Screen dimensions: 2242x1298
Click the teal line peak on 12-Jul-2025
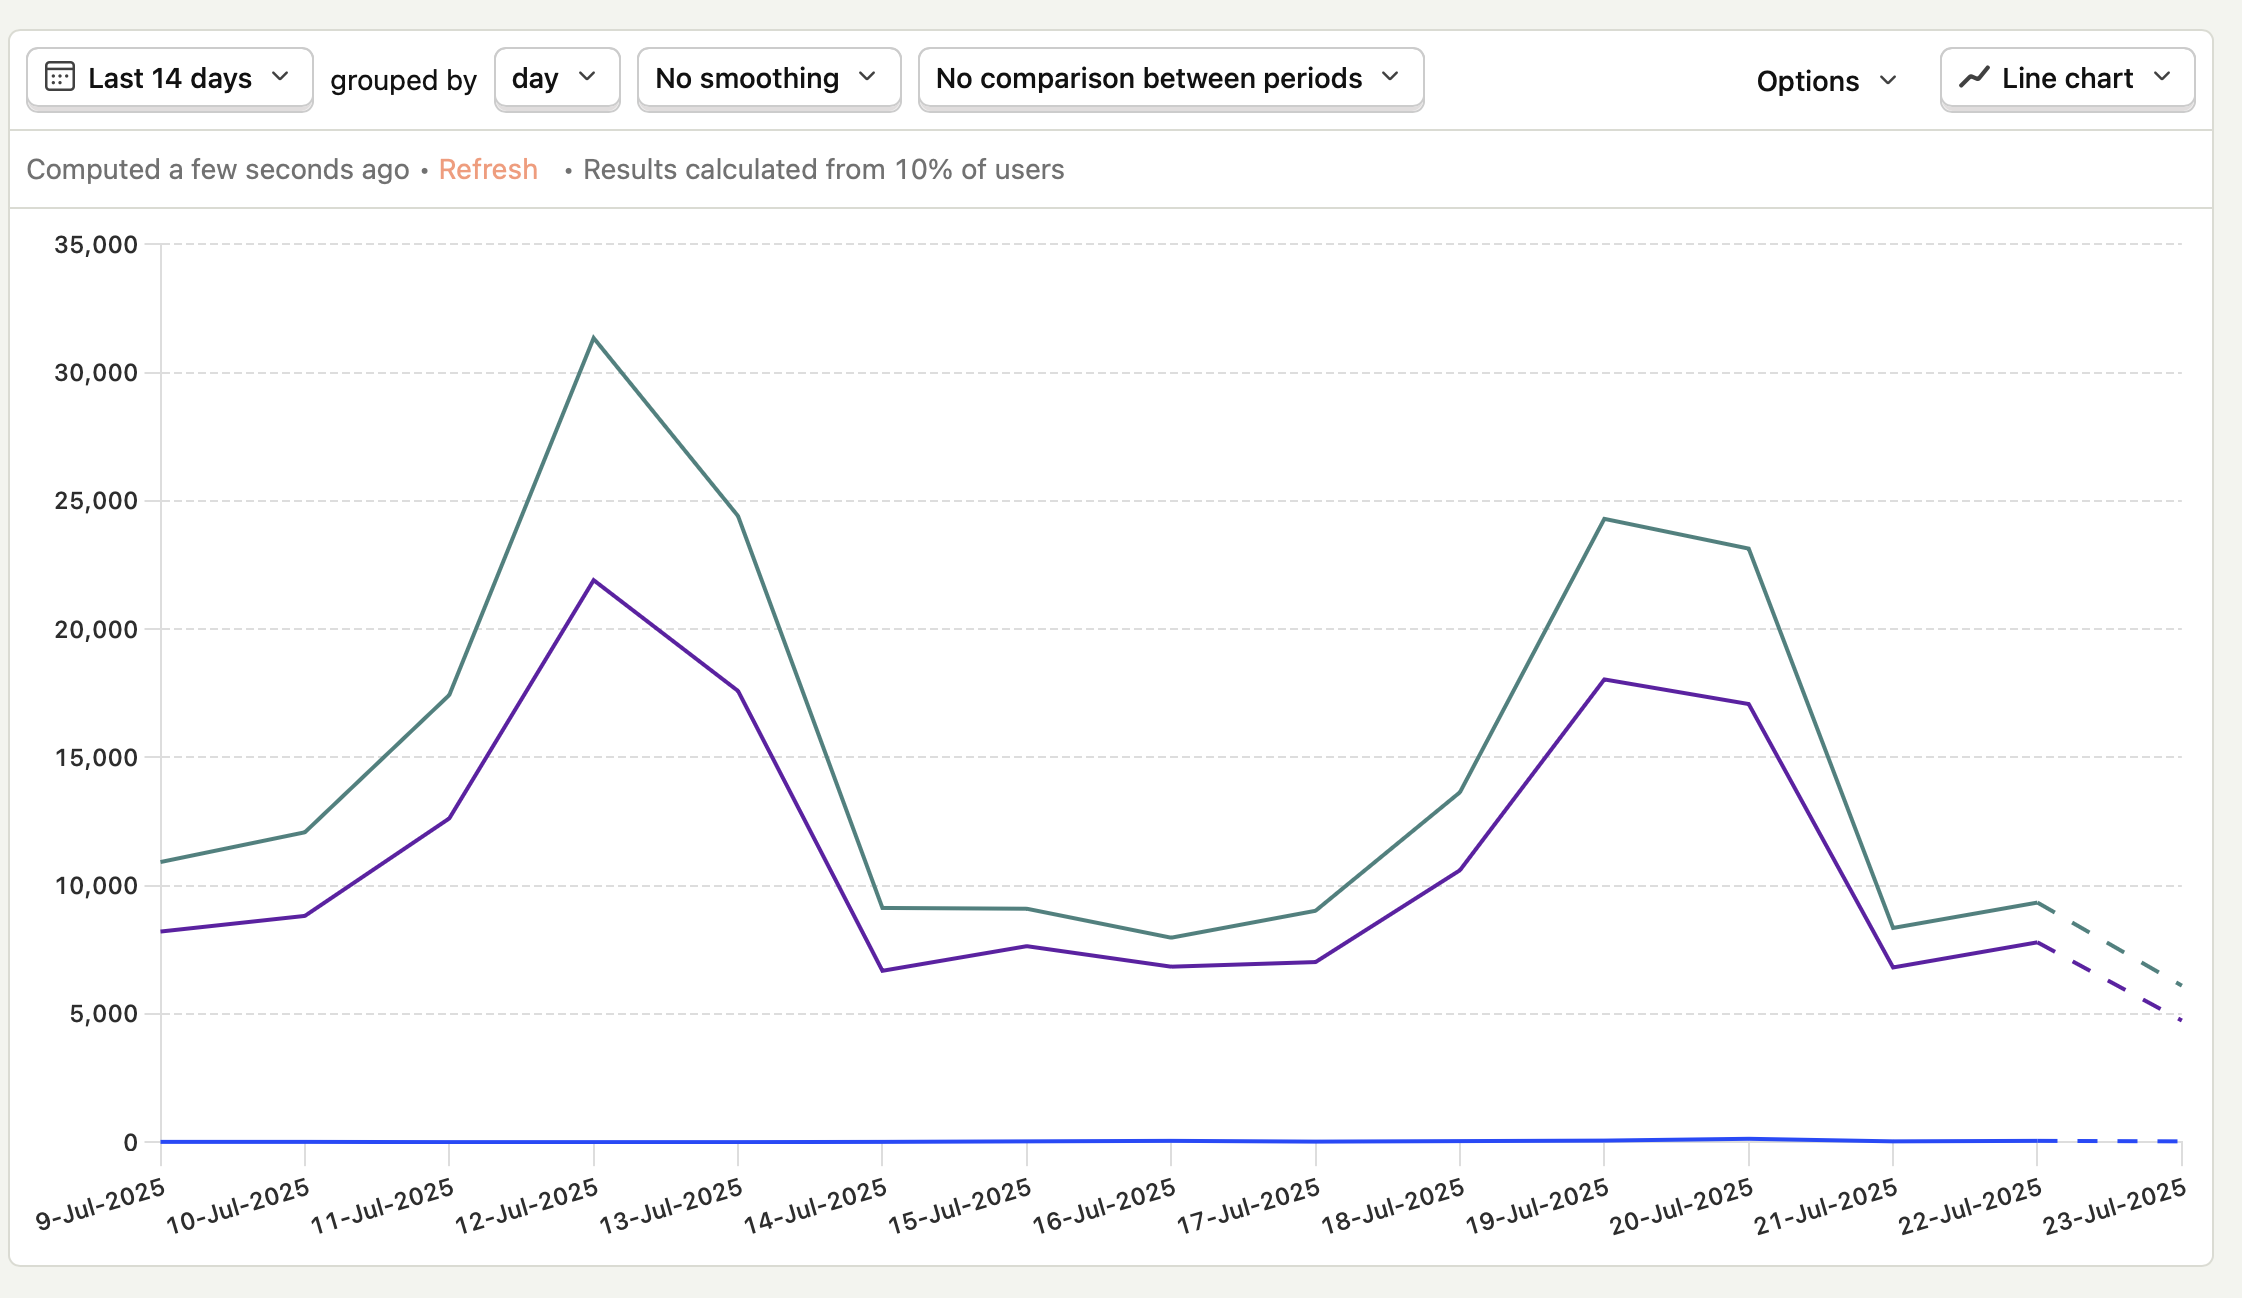(594, 338)
